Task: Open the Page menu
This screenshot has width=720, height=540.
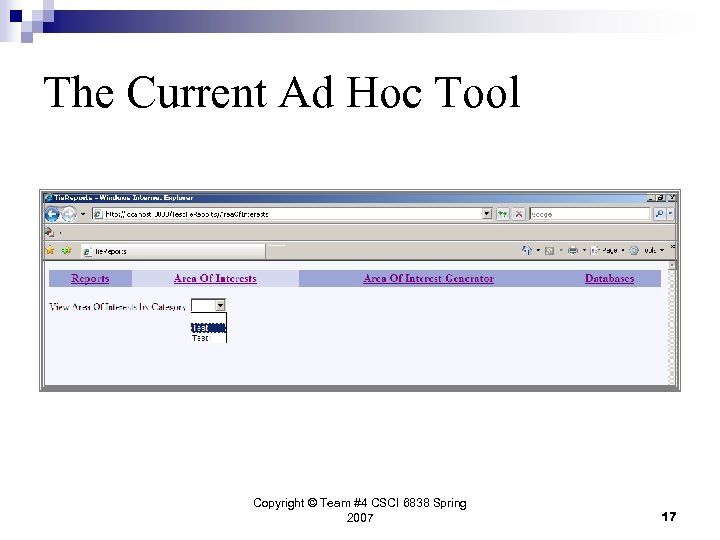Action: pos(607,250)
